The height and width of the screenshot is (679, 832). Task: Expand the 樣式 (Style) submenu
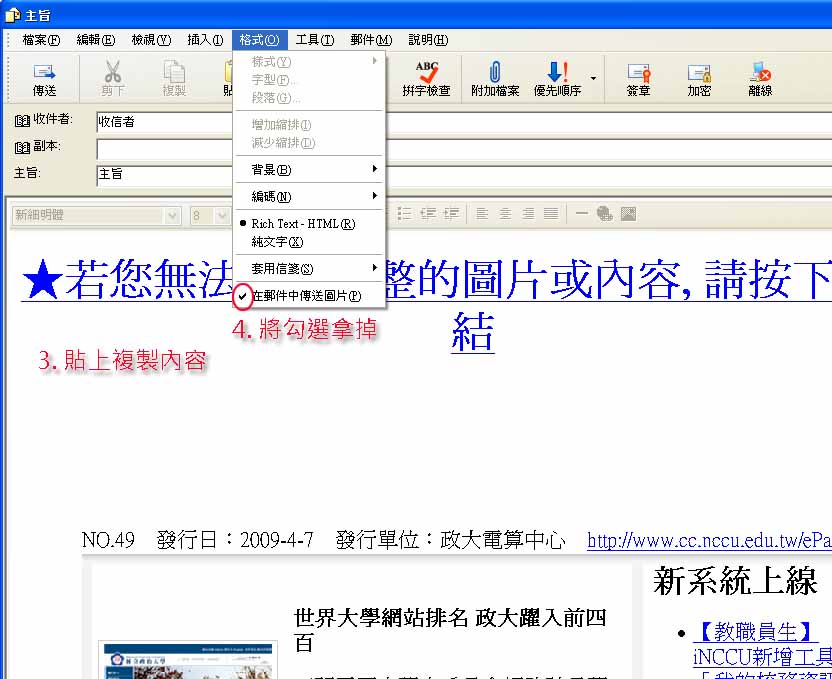click(309, 62)
